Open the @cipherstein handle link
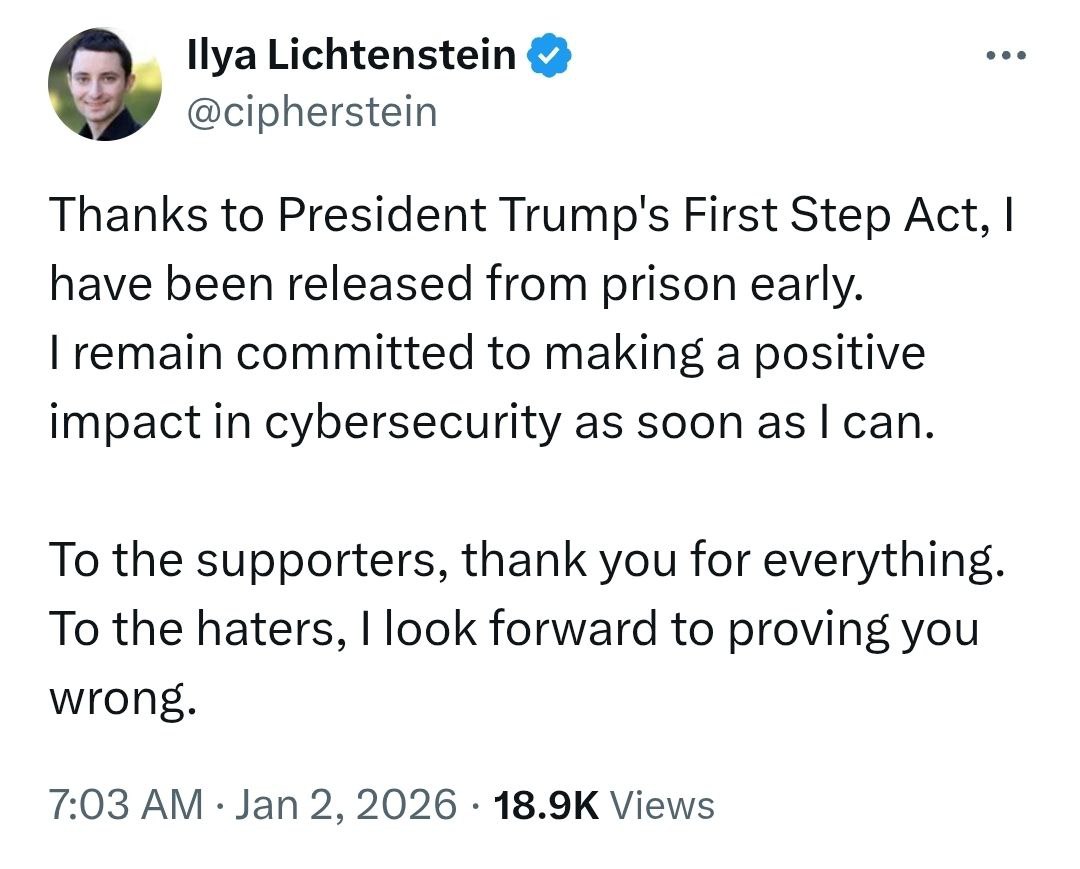 (312, 112)
